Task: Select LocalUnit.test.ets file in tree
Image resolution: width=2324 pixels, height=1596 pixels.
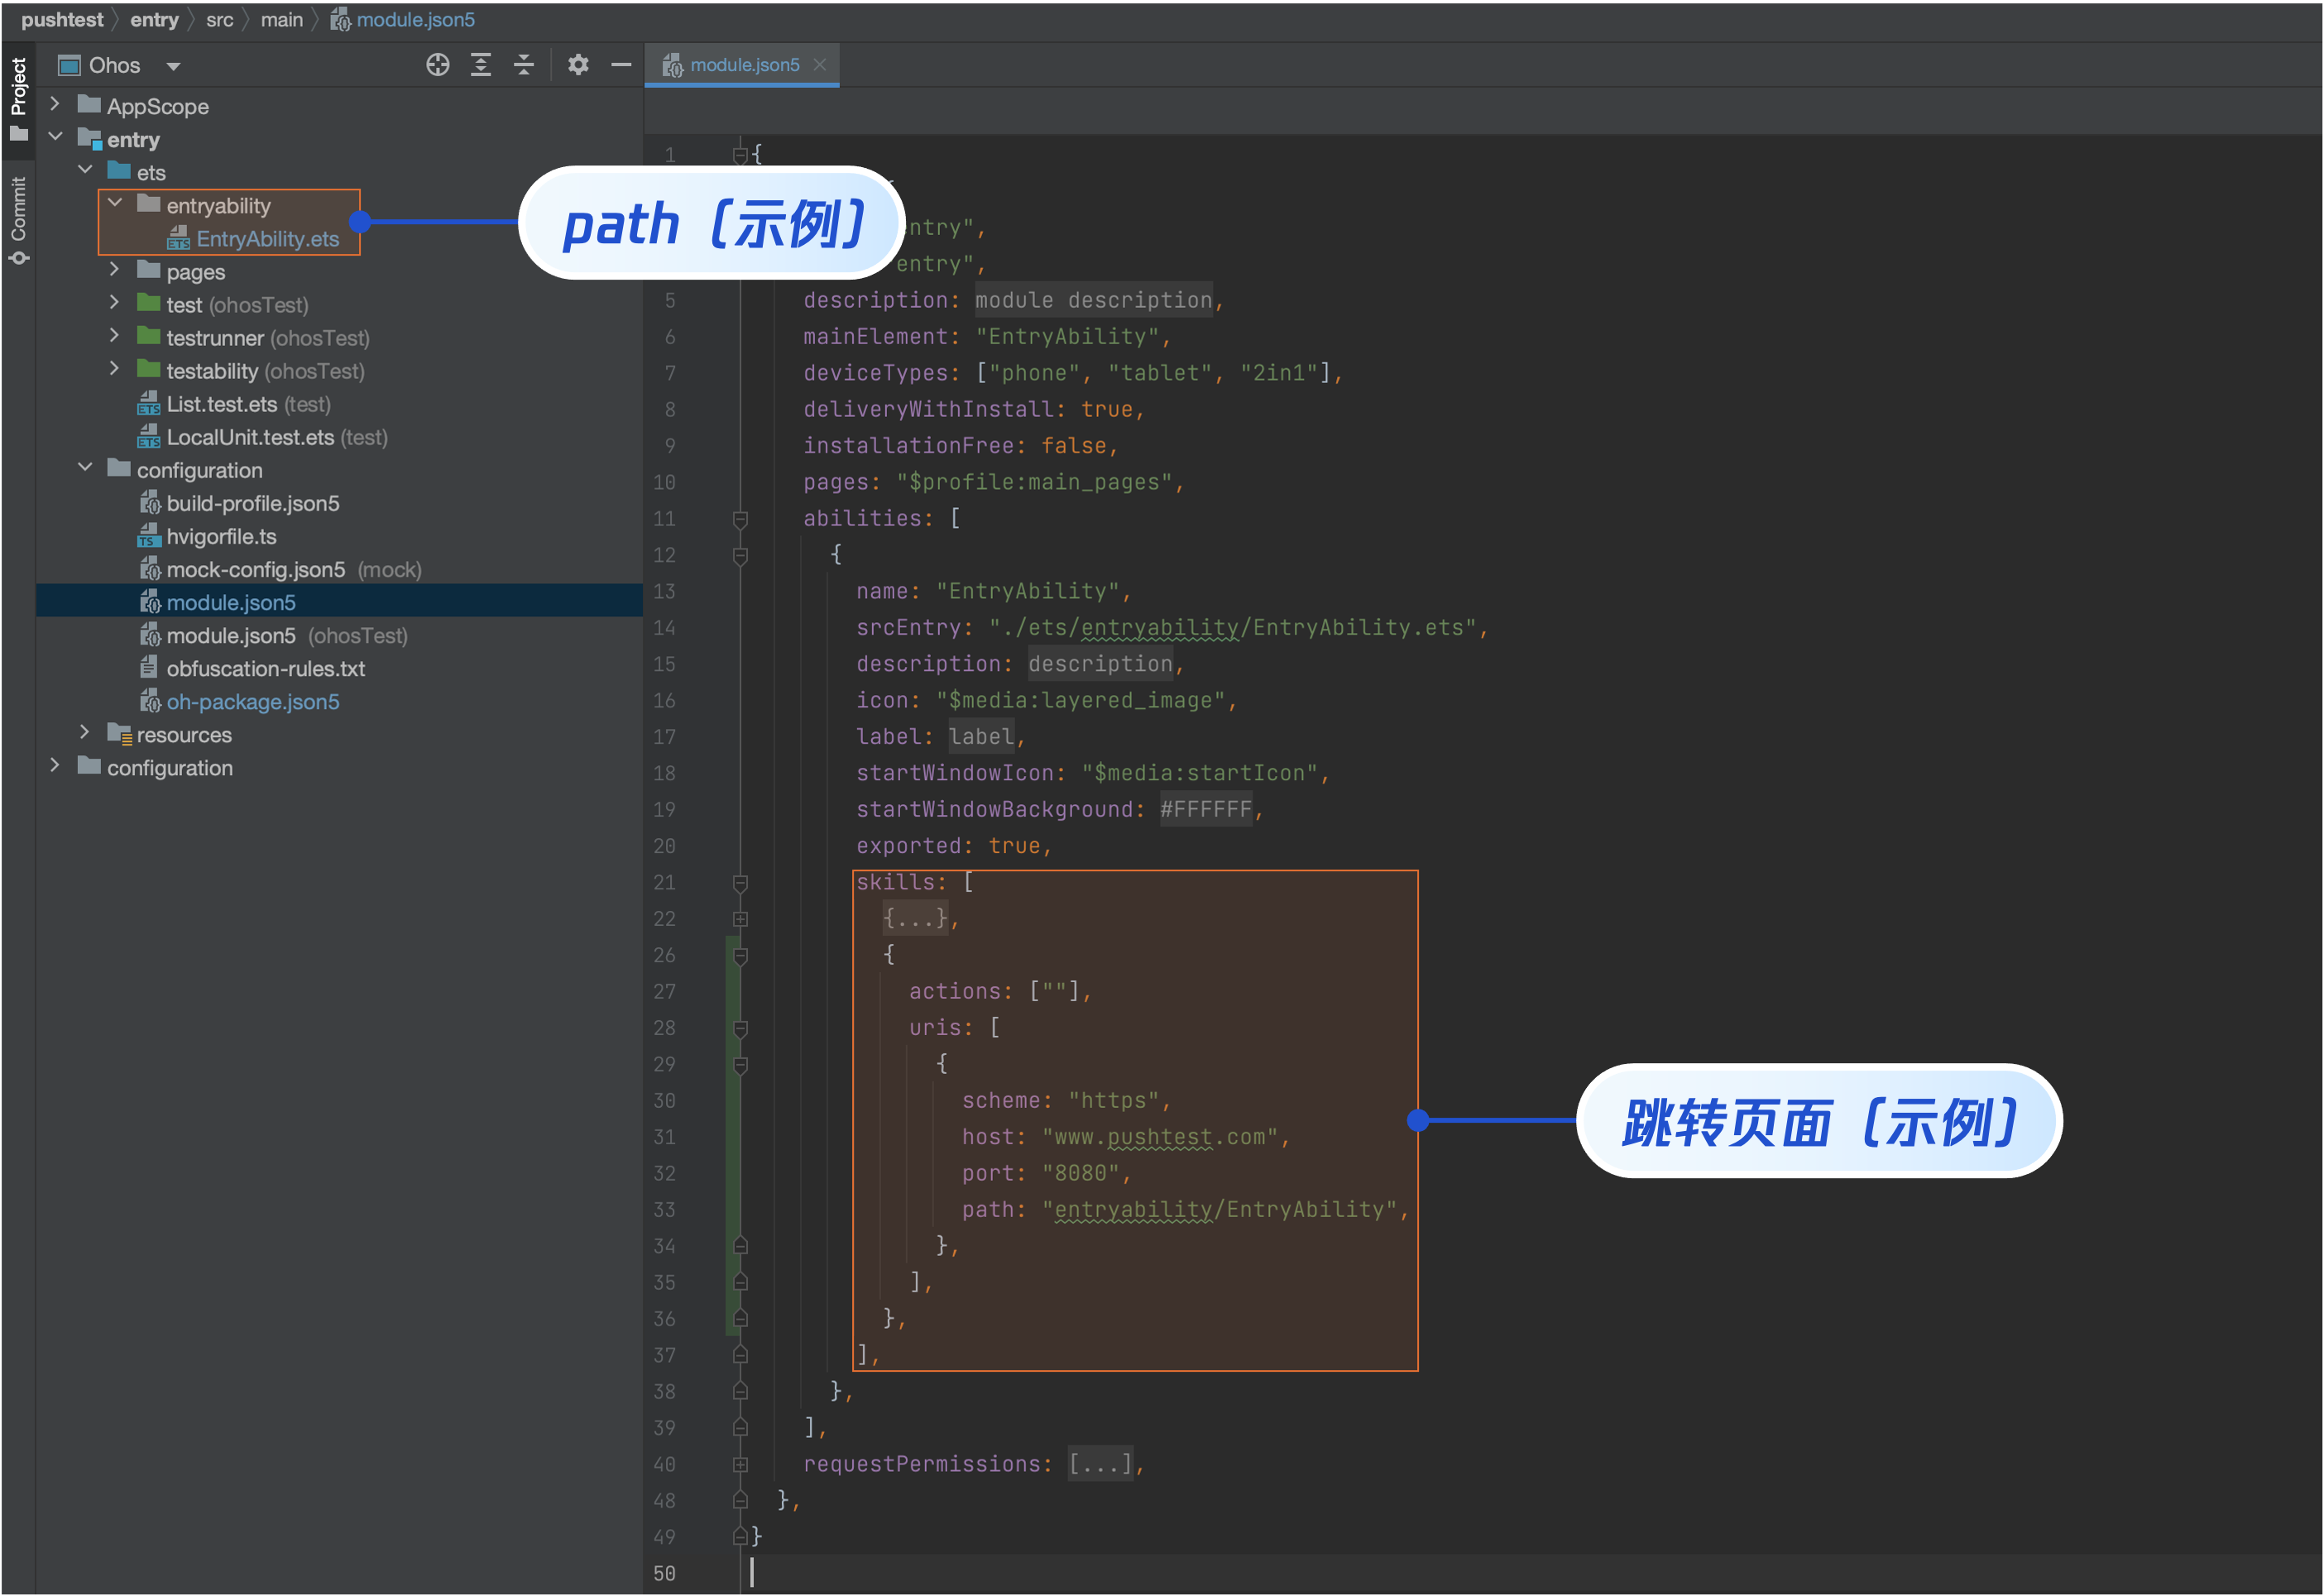Action: pyautogui.click(x=262, y=437)
